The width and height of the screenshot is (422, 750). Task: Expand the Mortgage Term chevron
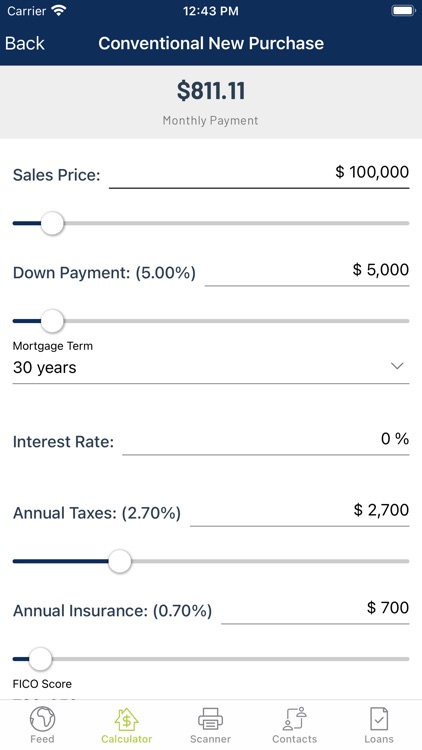[397, 366]
